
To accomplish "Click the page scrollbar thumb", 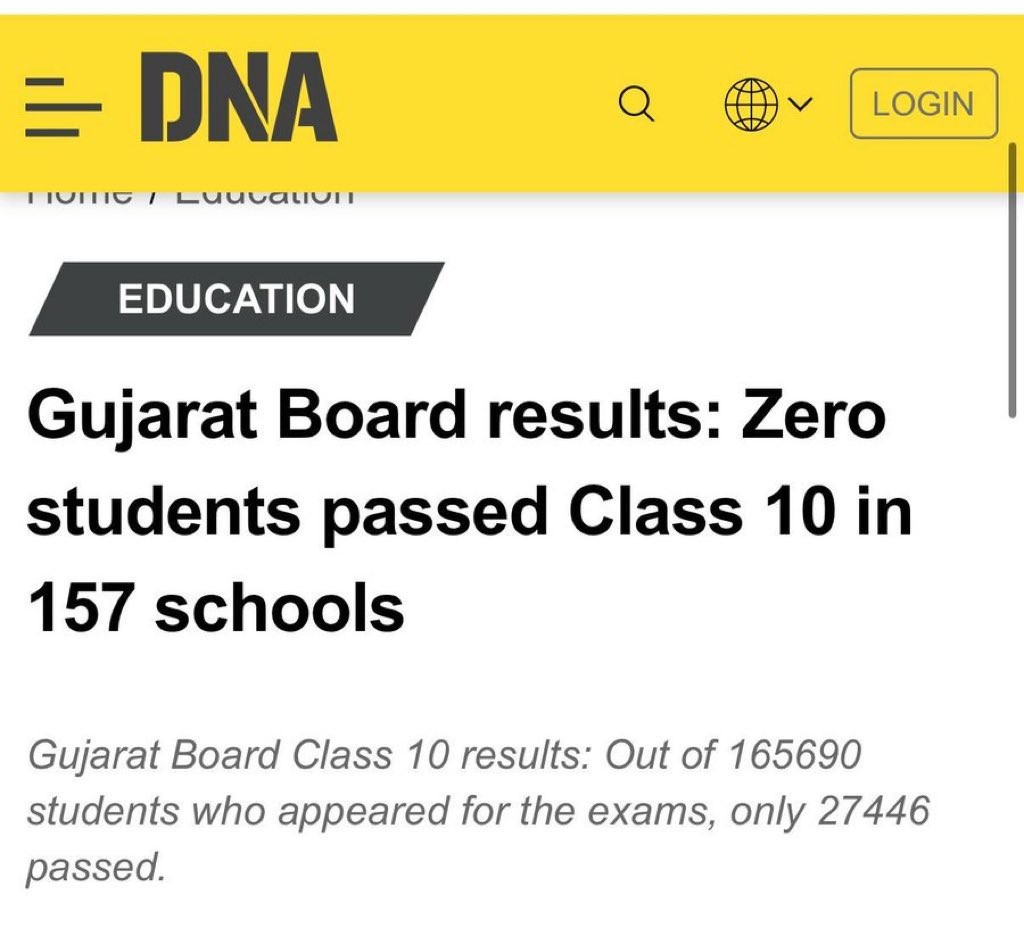I will pyautogui.click(x=1012, y=280).
